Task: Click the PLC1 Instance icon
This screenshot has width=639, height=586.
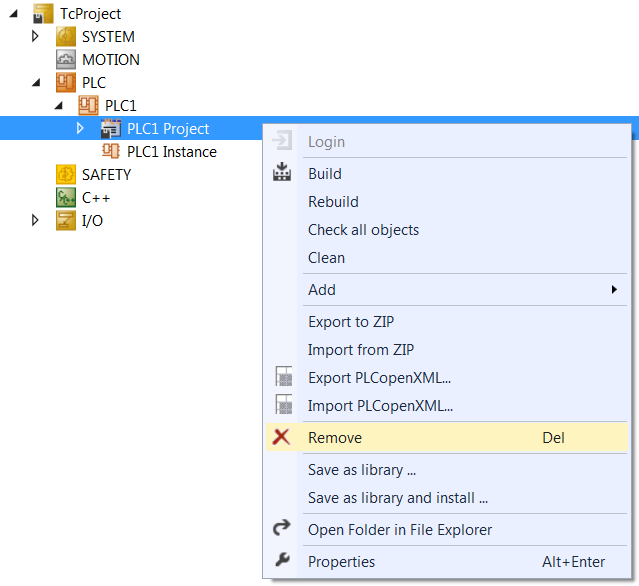Action: 111,151
